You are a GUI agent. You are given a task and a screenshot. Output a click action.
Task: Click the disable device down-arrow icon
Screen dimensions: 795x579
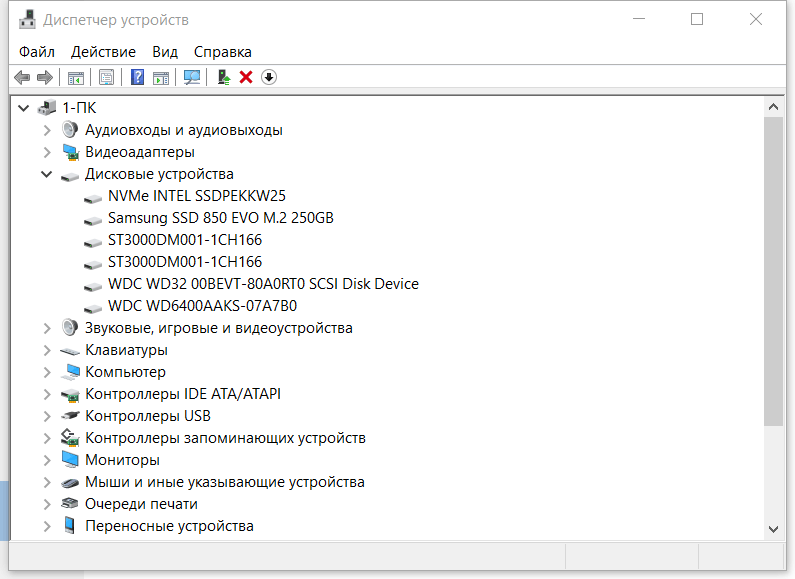tap(269, 78)
